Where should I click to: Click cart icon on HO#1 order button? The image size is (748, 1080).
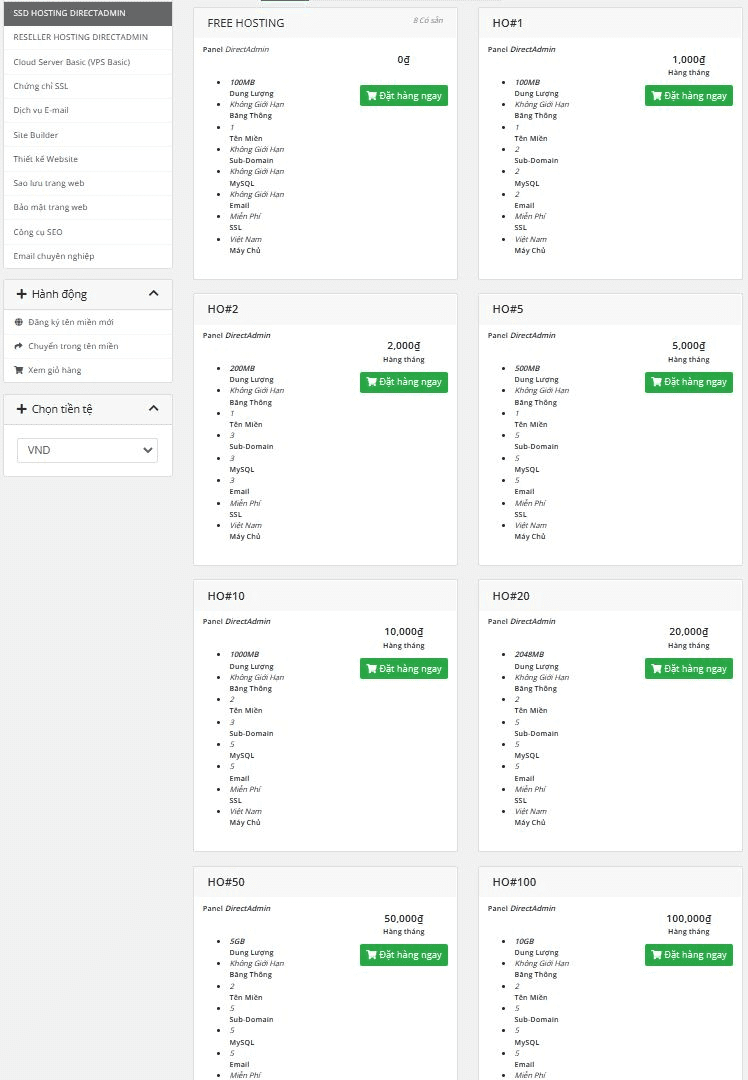click(x=657, y=96)
